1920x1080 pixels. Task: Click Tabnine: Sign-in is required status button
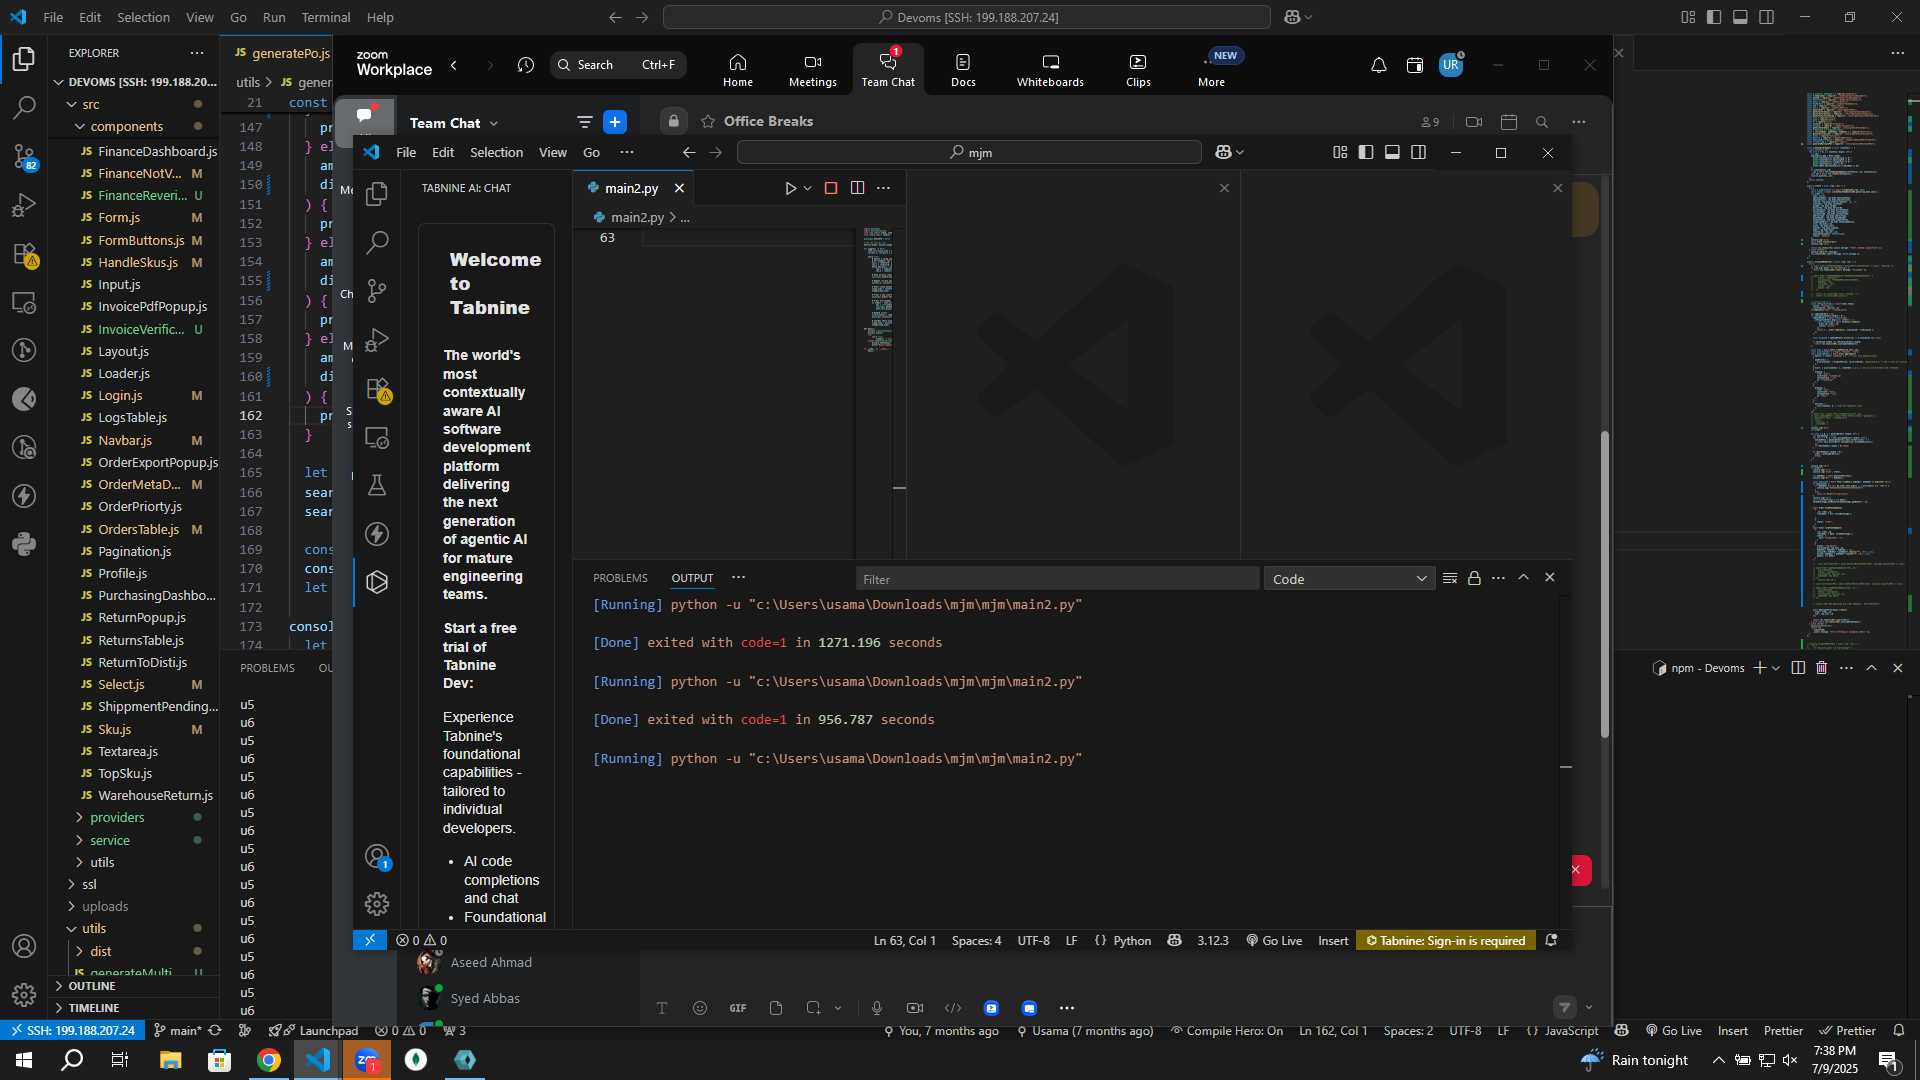[x=1446, y=941]
